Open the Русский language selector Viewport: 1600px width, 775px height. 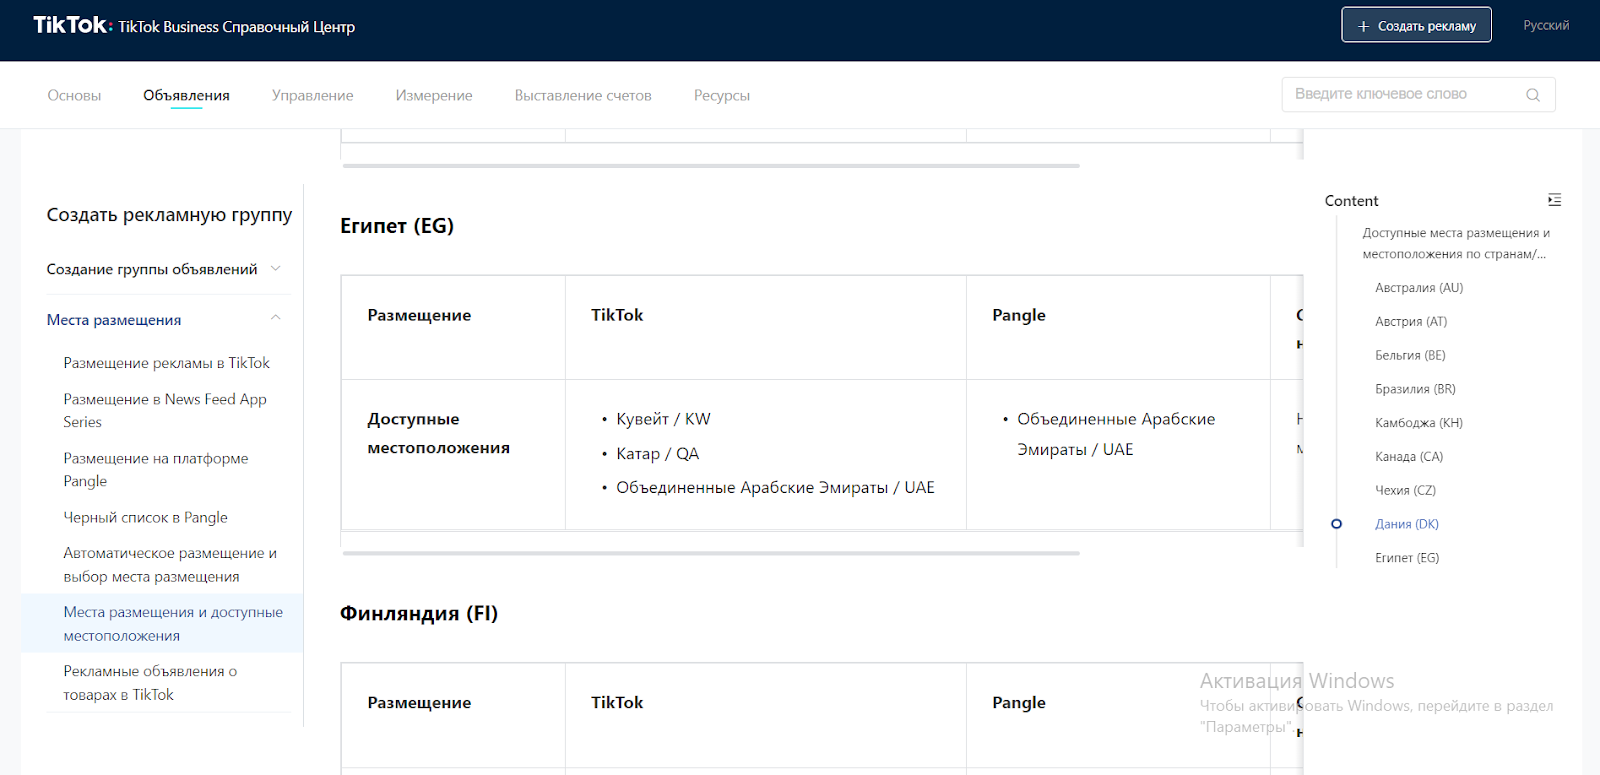(x=1546, y=25)
